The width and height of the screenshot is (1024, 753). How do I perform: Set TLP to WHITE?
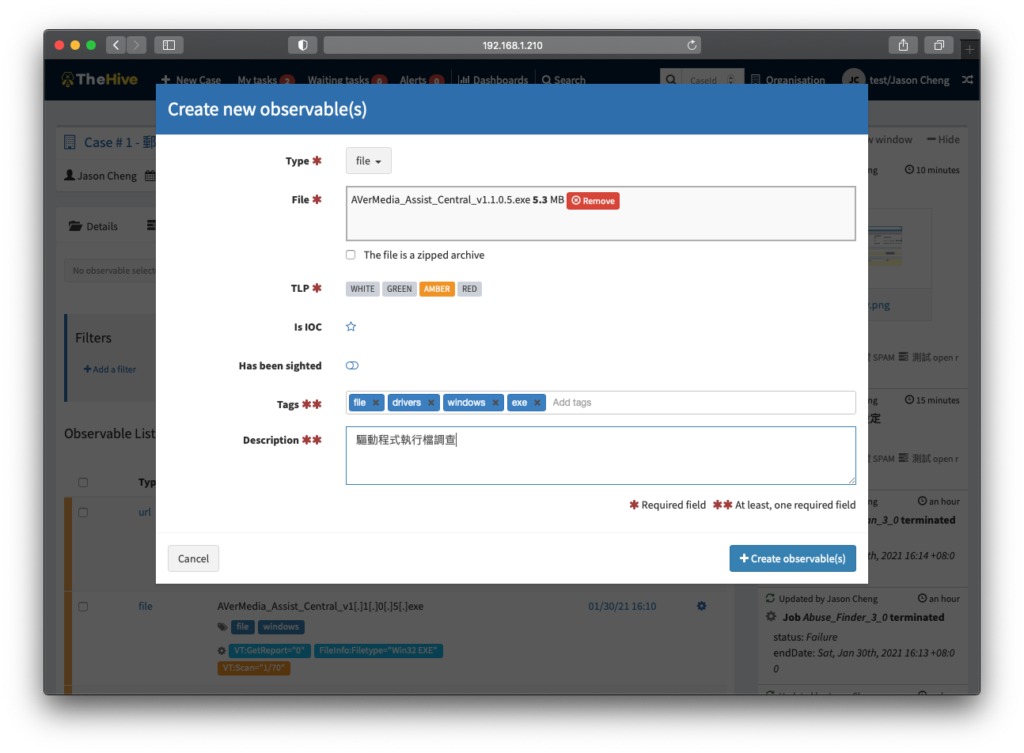coord(362,289)
